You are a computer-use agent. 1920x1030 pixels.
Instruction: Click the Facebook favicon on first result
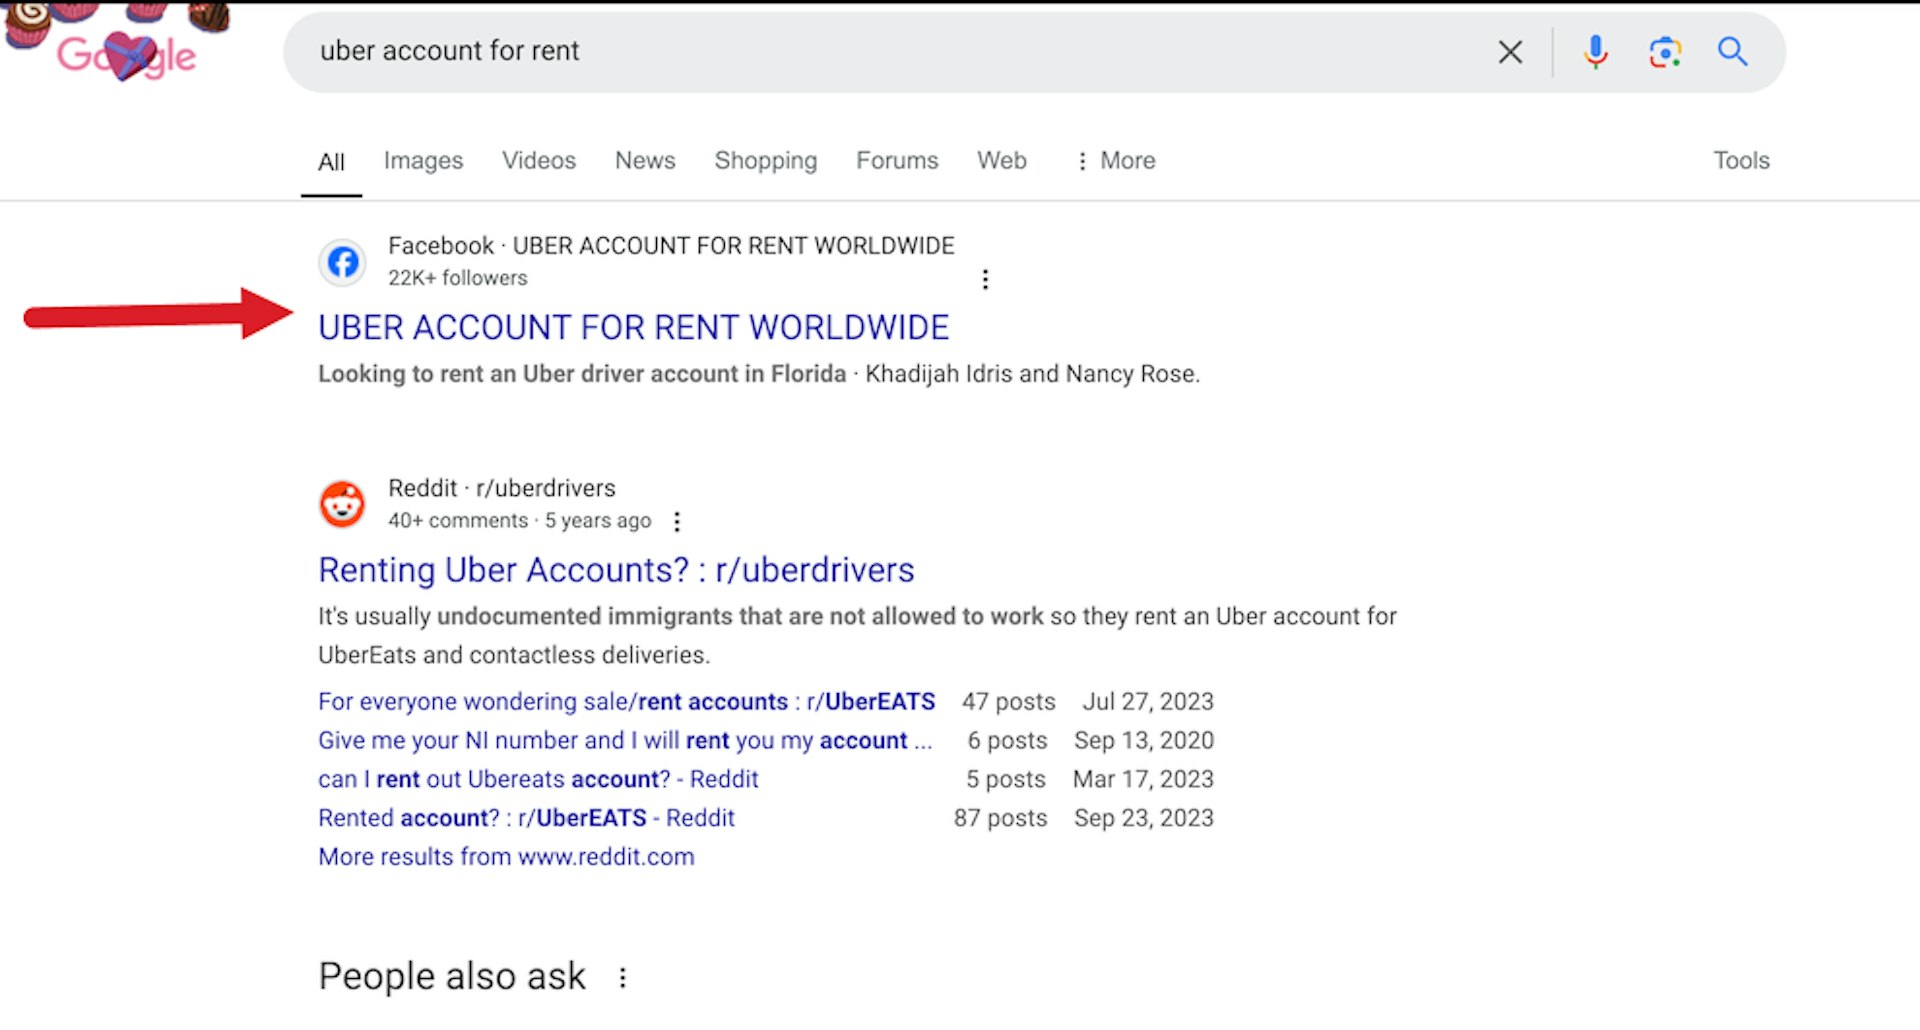point(343,263)
